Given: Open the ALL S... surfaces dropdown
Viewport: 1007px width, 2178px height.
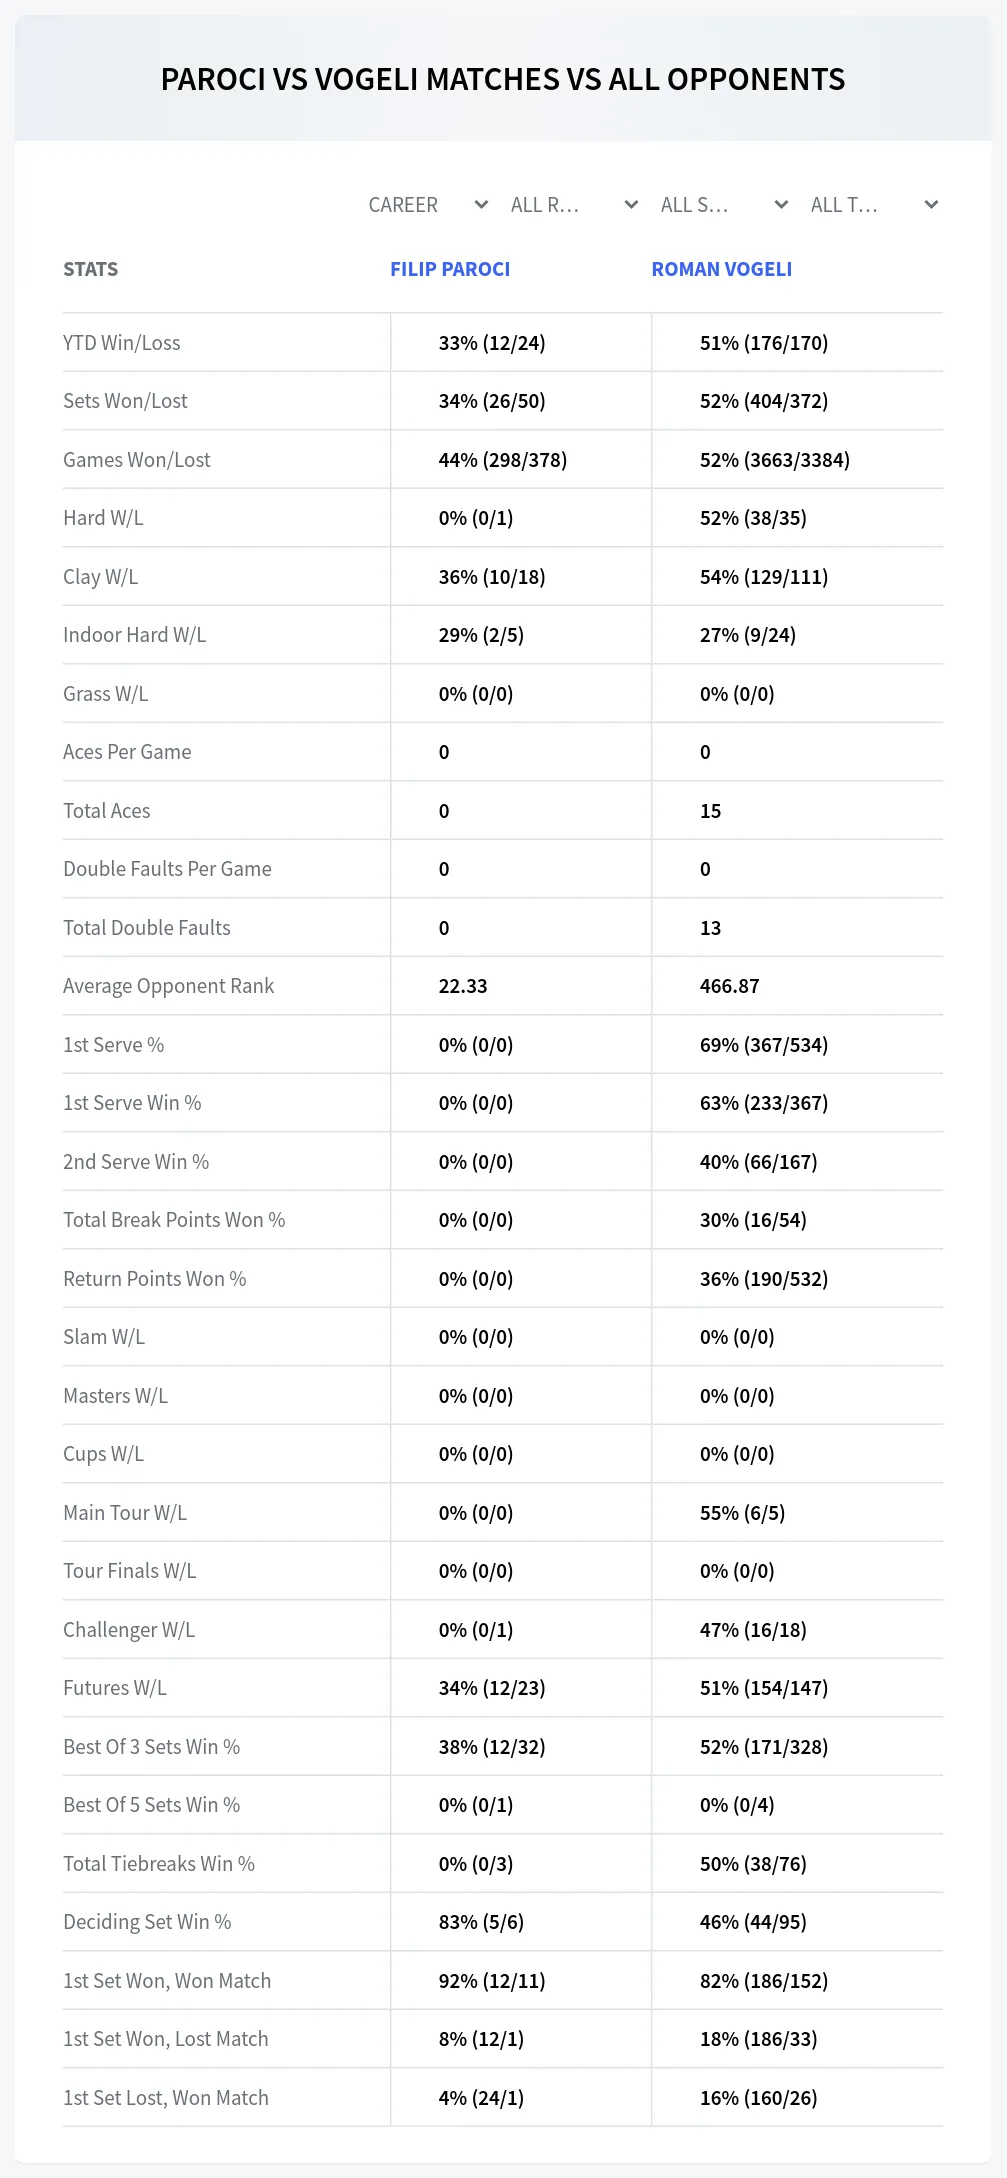Looking at the screenshot, I should tap(724, 205).
